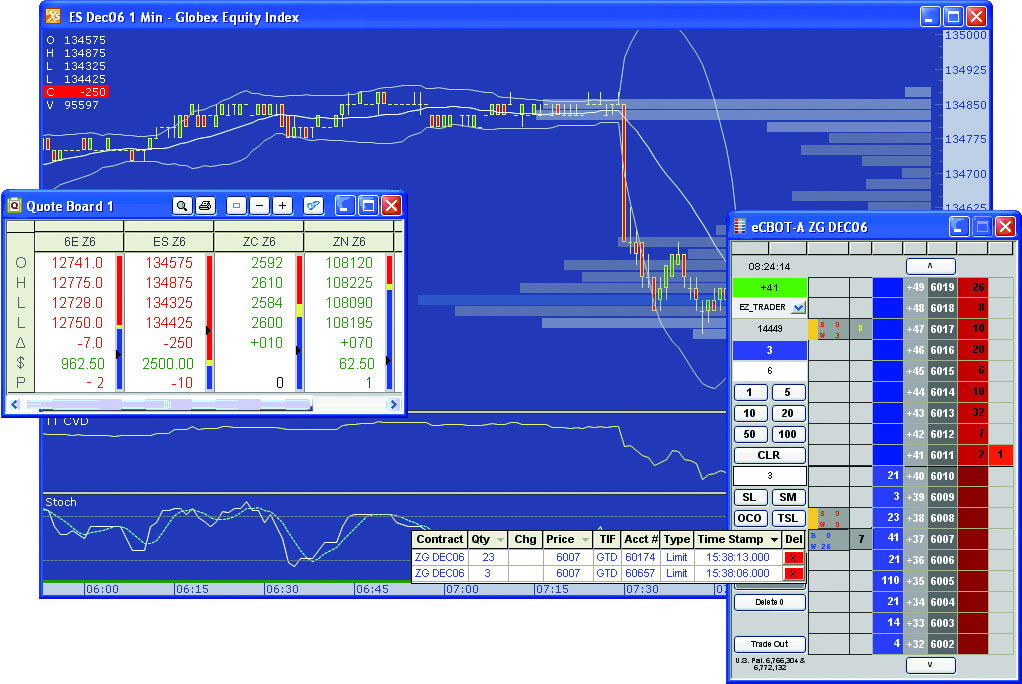Open the EZ_TRADER account dropdown

point(798,307)
